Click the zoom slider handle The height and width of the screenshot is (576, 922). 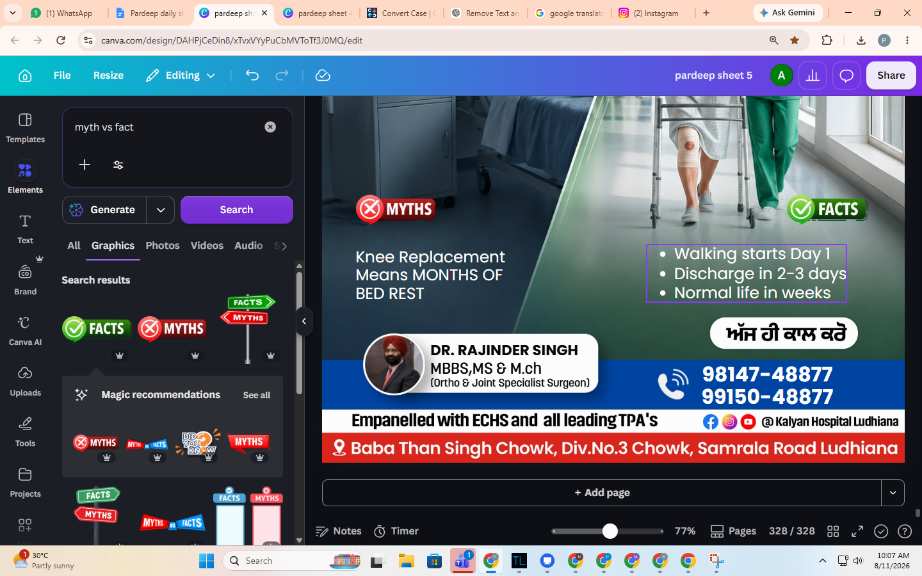610,531
